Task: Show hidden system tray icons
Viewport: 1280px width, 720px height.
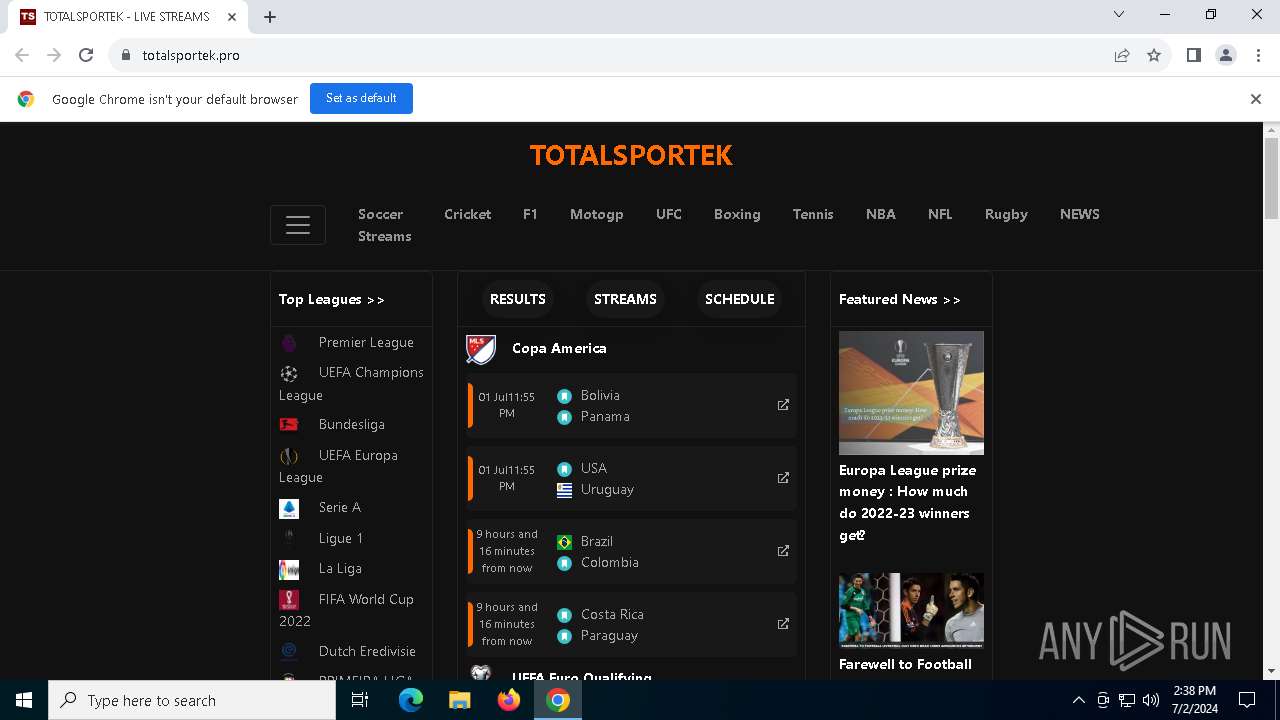Action: [1078, 700]
